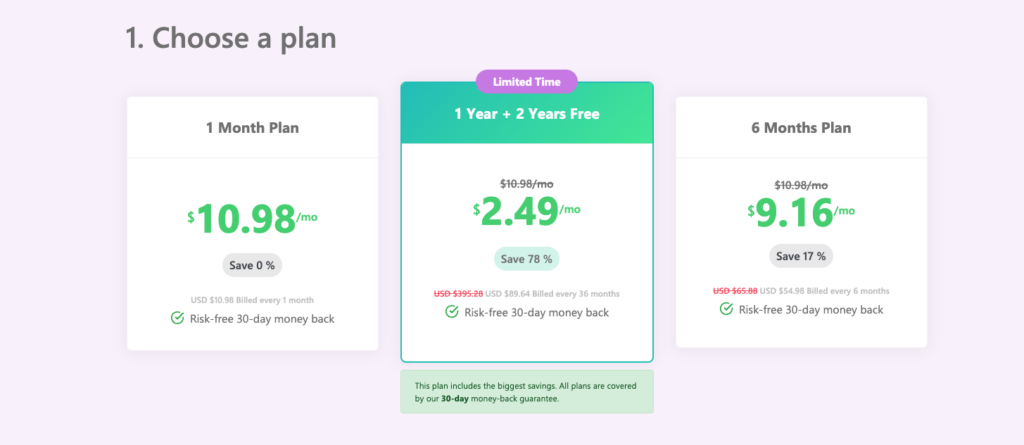Image resolution: width=1024 pixels, height=445 pixels.
Task: Choose the $10.98/mo price
Action: tap(252, 218)
